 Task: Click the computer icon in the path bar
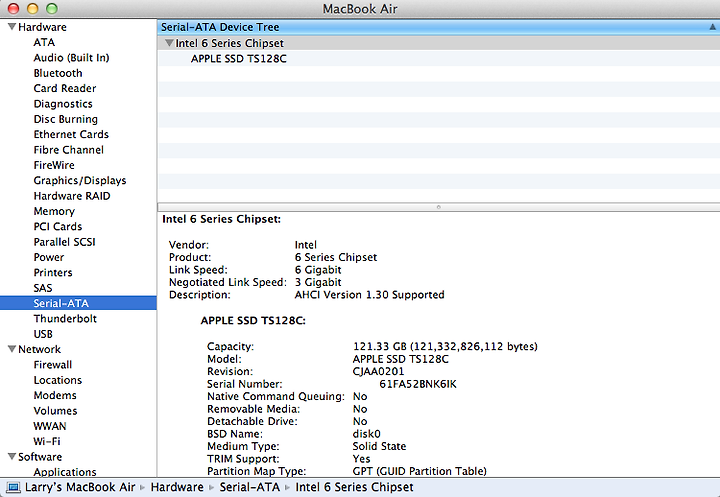[x=13, y=487]
